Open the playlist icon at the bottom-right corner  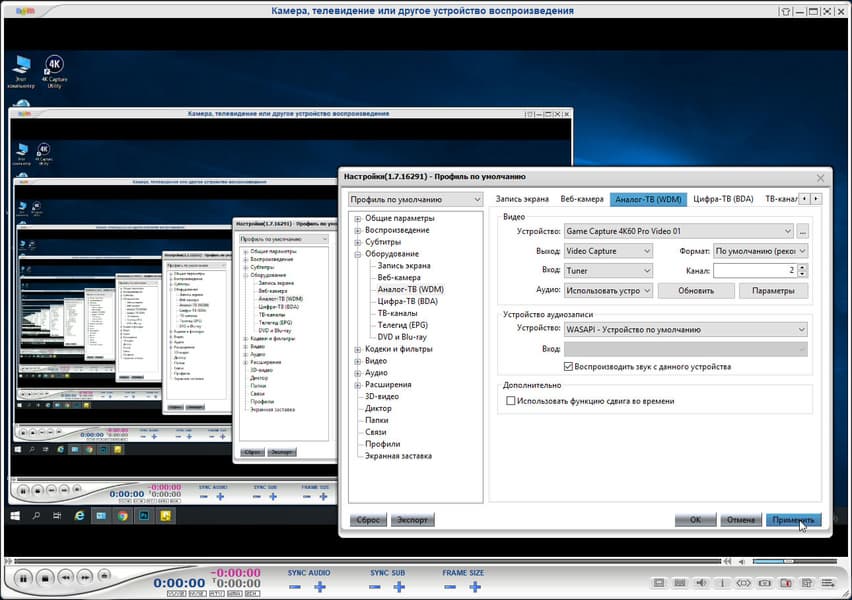[x=829, y=582]
